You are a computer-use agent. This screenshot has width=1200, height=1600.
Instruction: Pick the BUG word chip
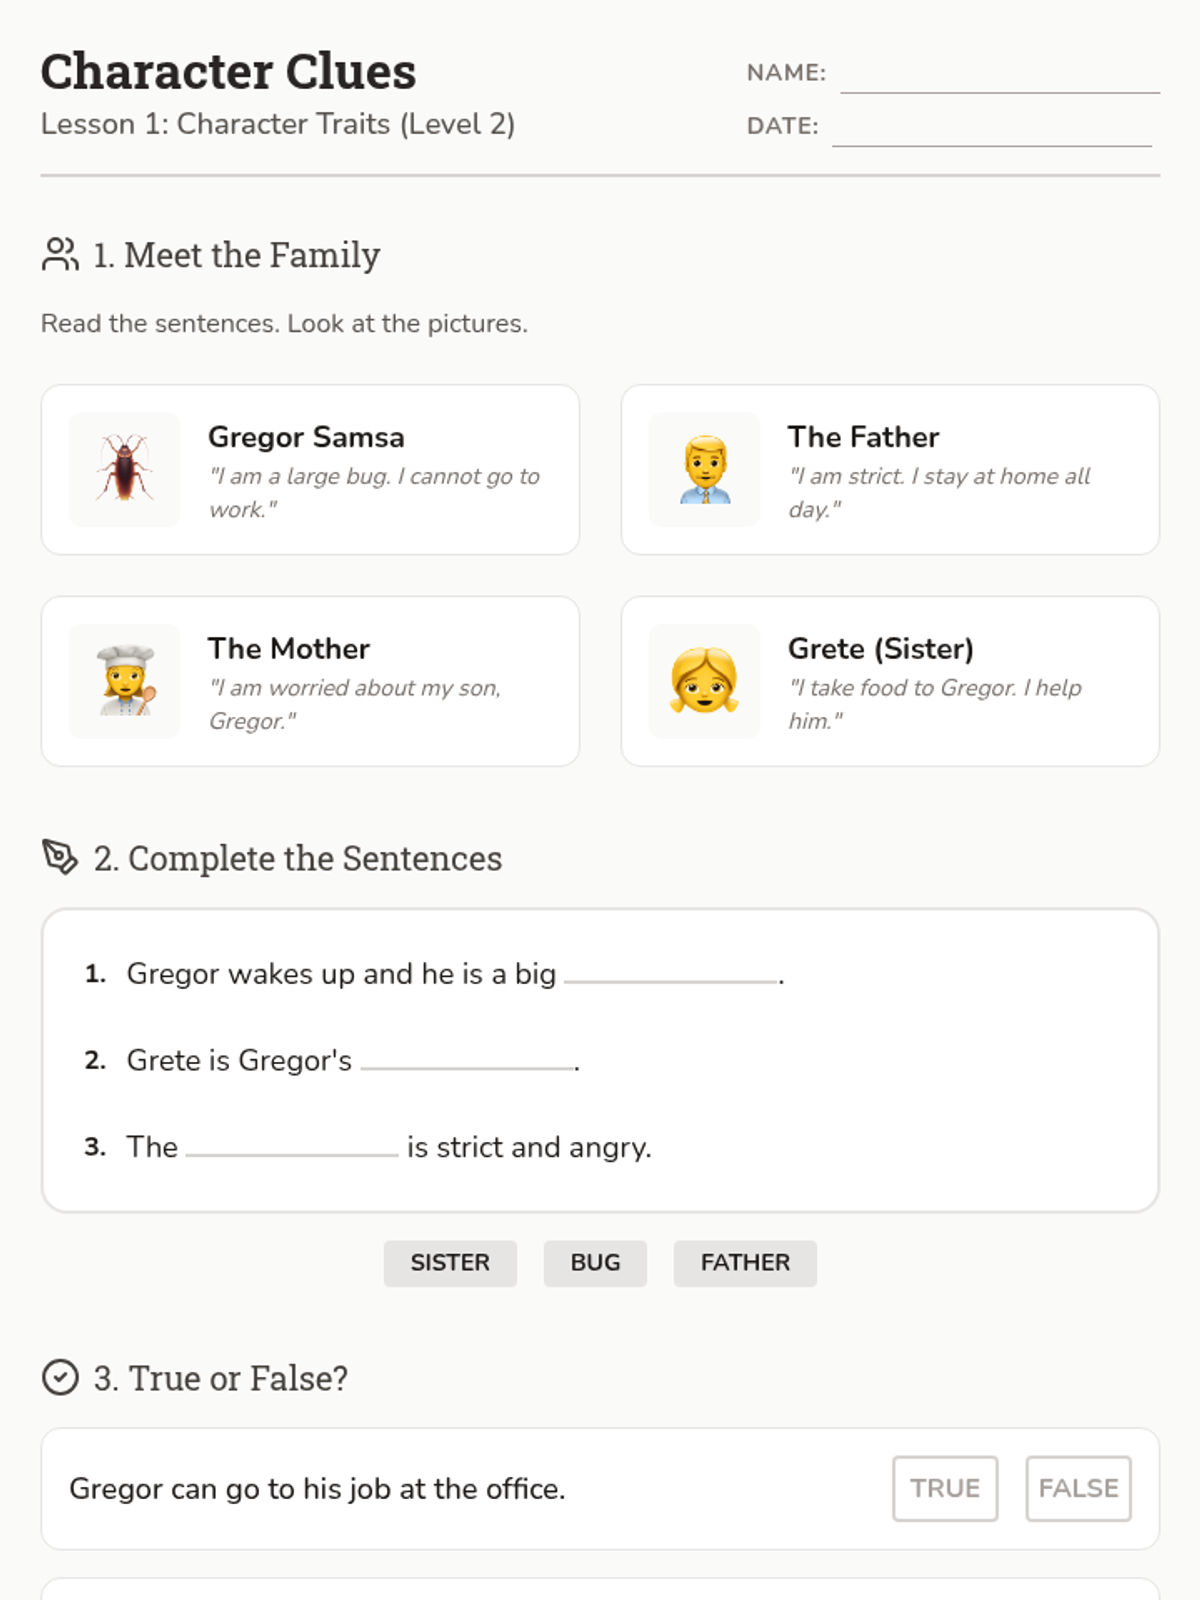click(x=595, y=1263)
